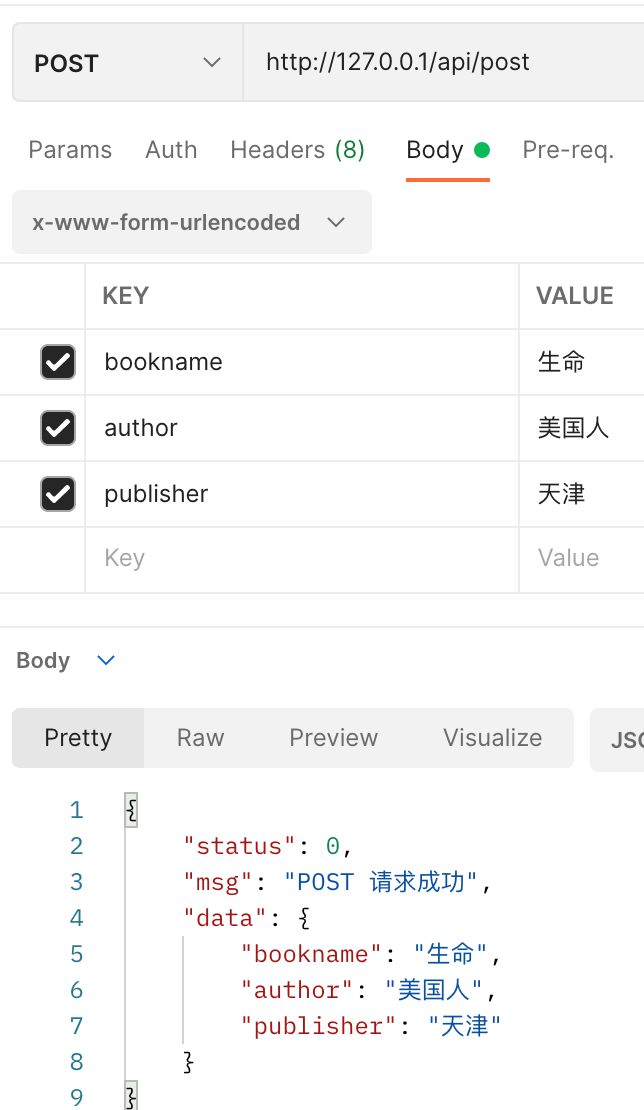Go to the Headers (8) tab

(x=297, y=150)
